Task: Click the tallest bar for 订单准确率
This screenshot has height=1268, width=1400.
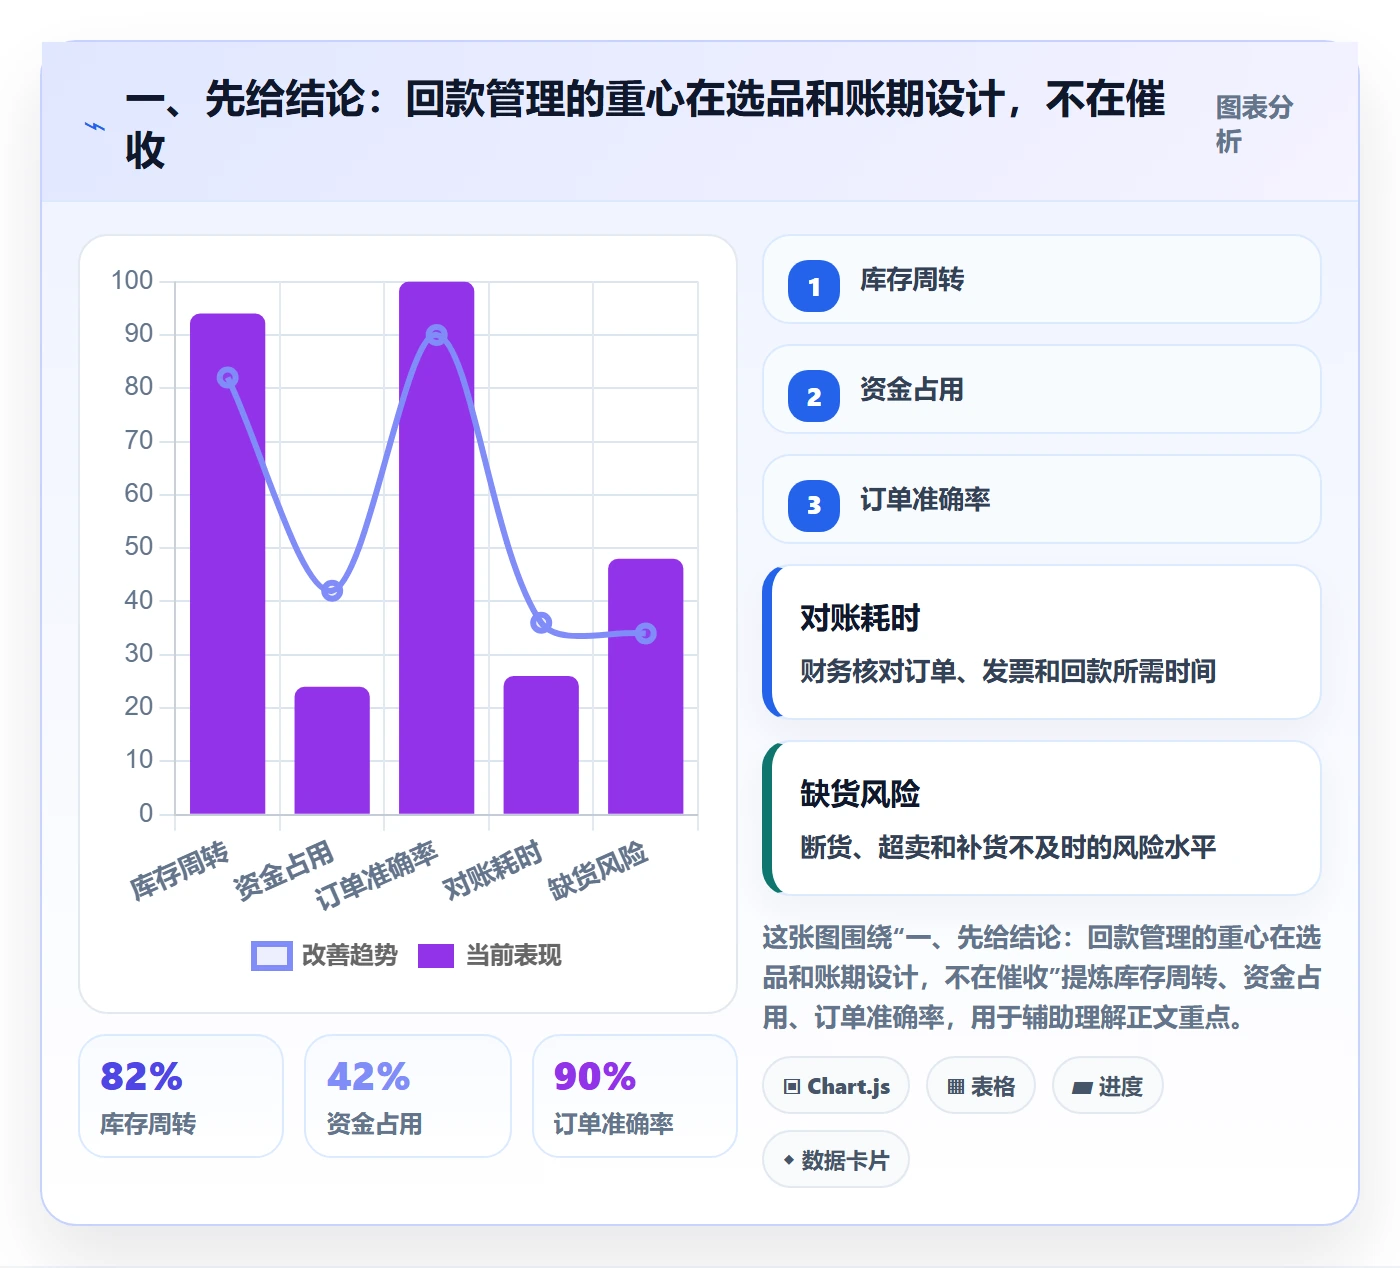Action: pos(437,548)
